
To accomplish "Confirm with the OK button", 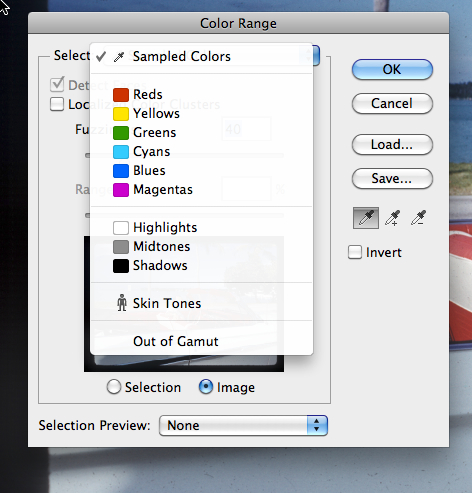I will (392, 69).
